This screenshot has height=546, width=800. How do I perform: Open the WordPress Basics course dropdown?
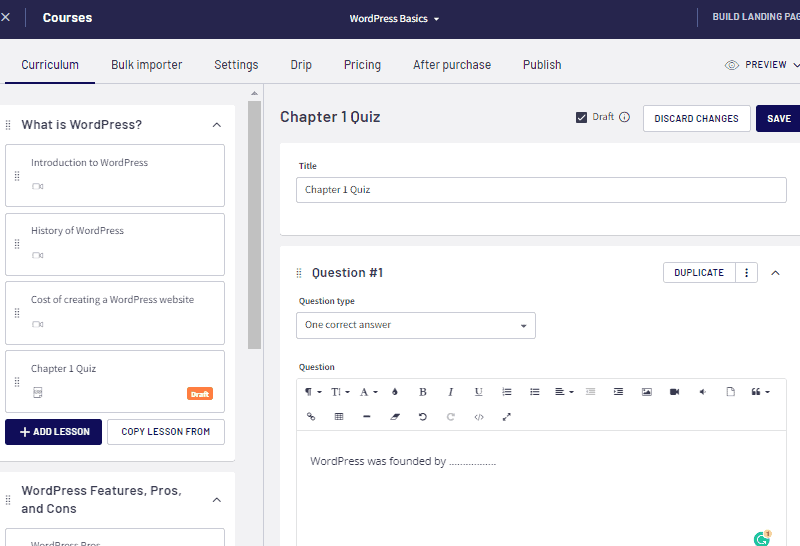(394, 19)
